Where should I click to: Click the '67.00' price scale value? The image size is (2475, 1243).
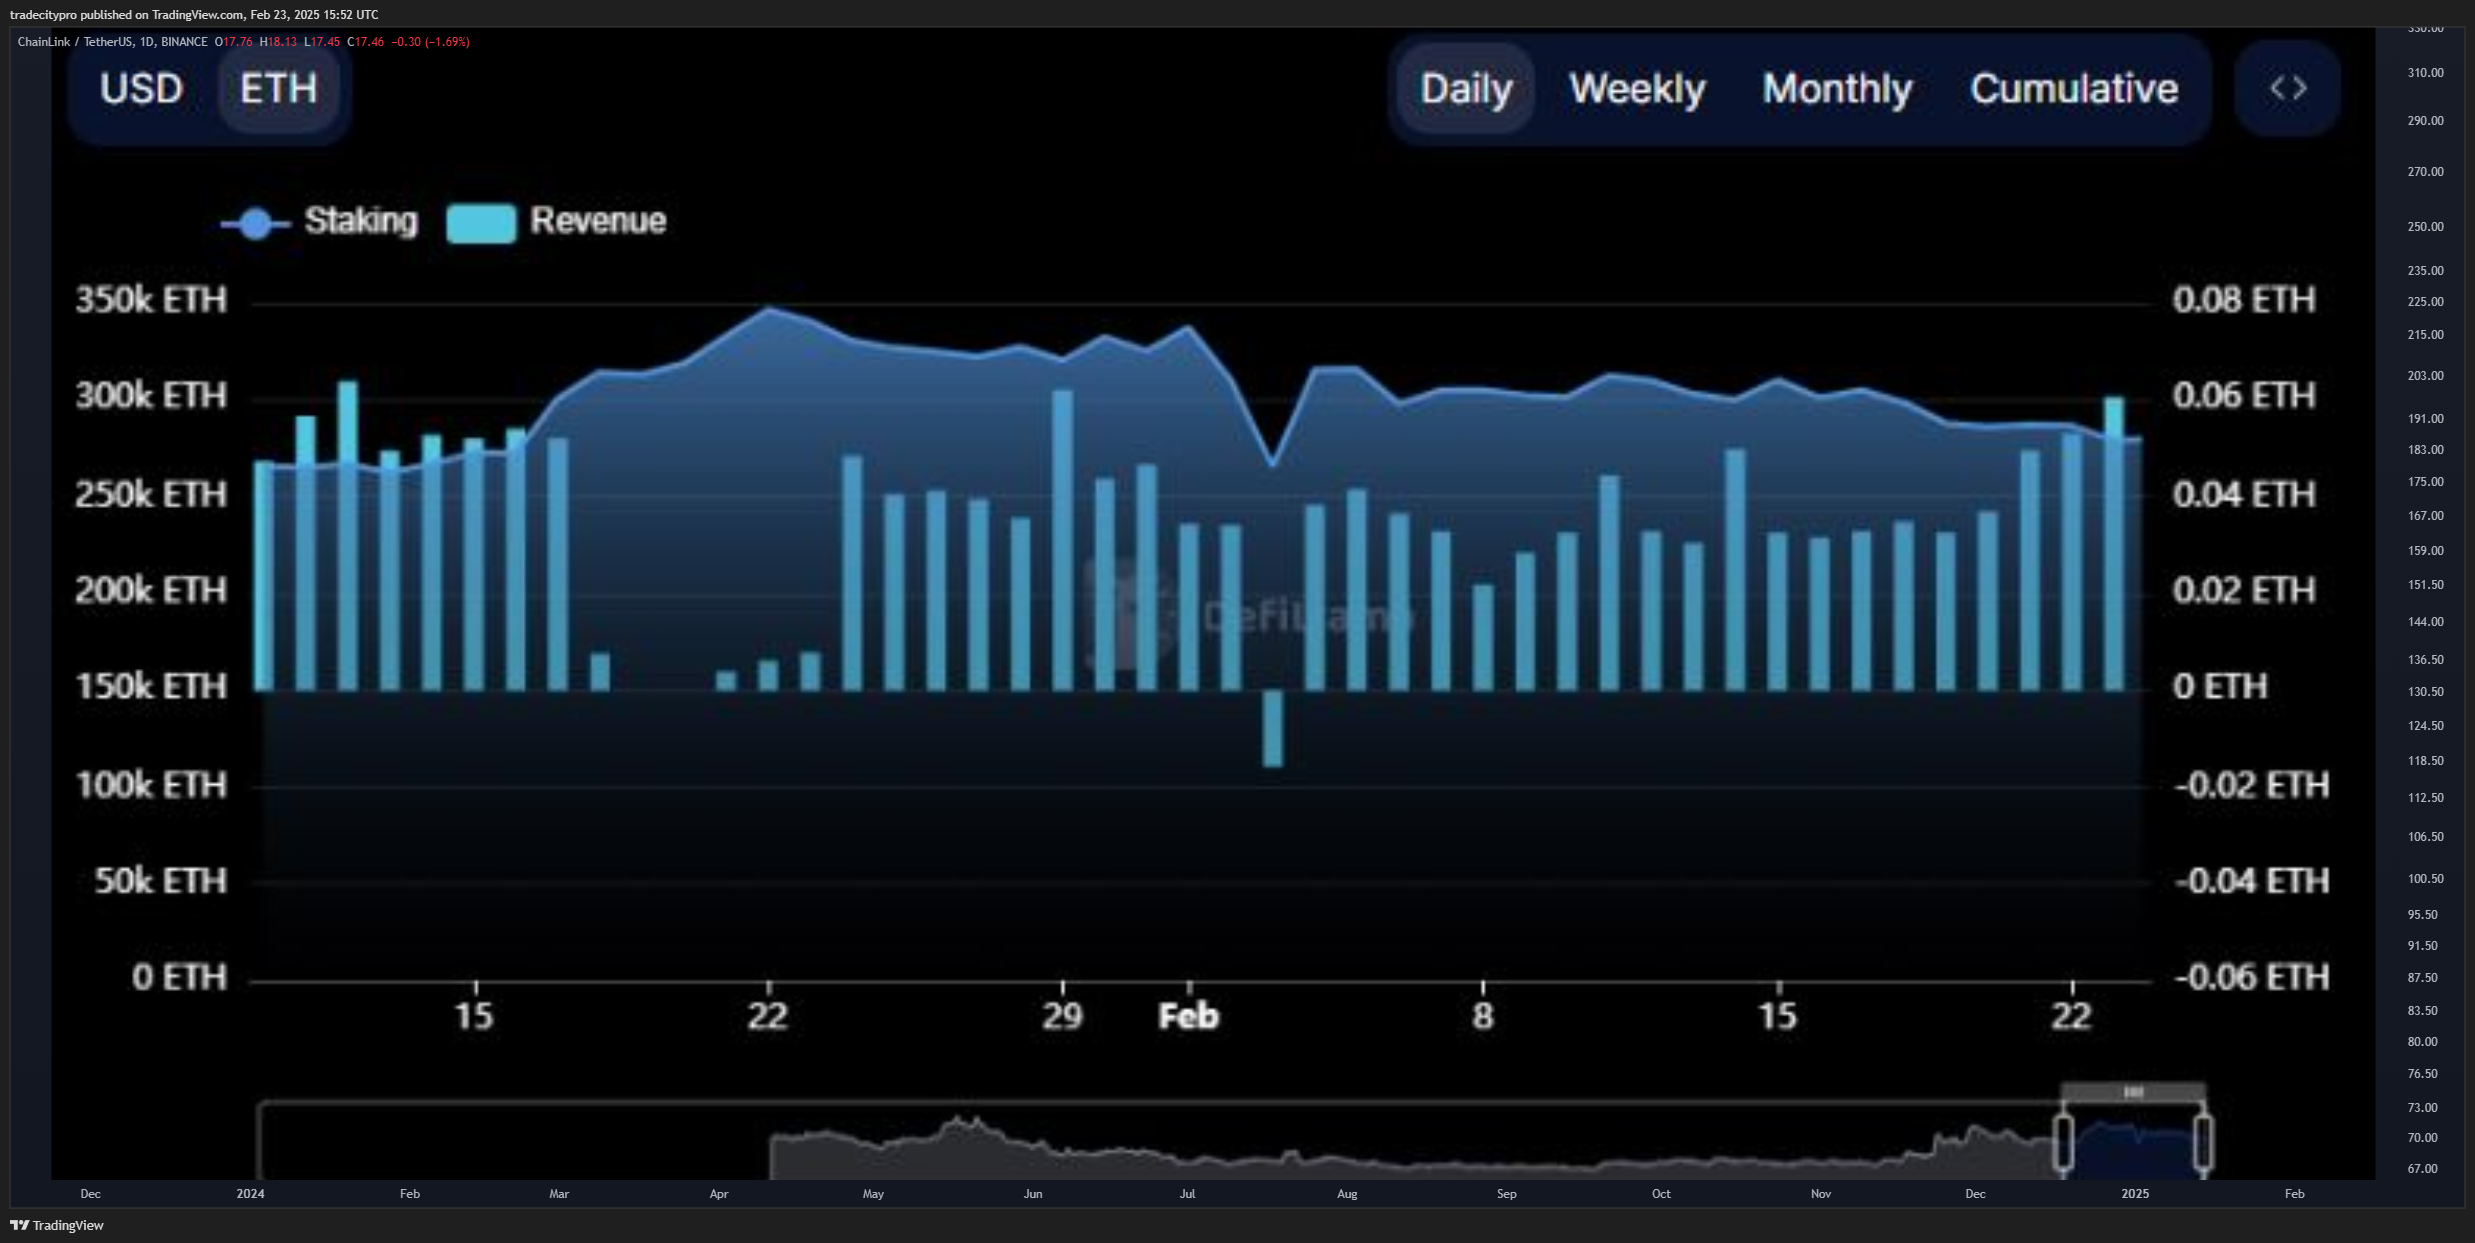(2422, 1168)
